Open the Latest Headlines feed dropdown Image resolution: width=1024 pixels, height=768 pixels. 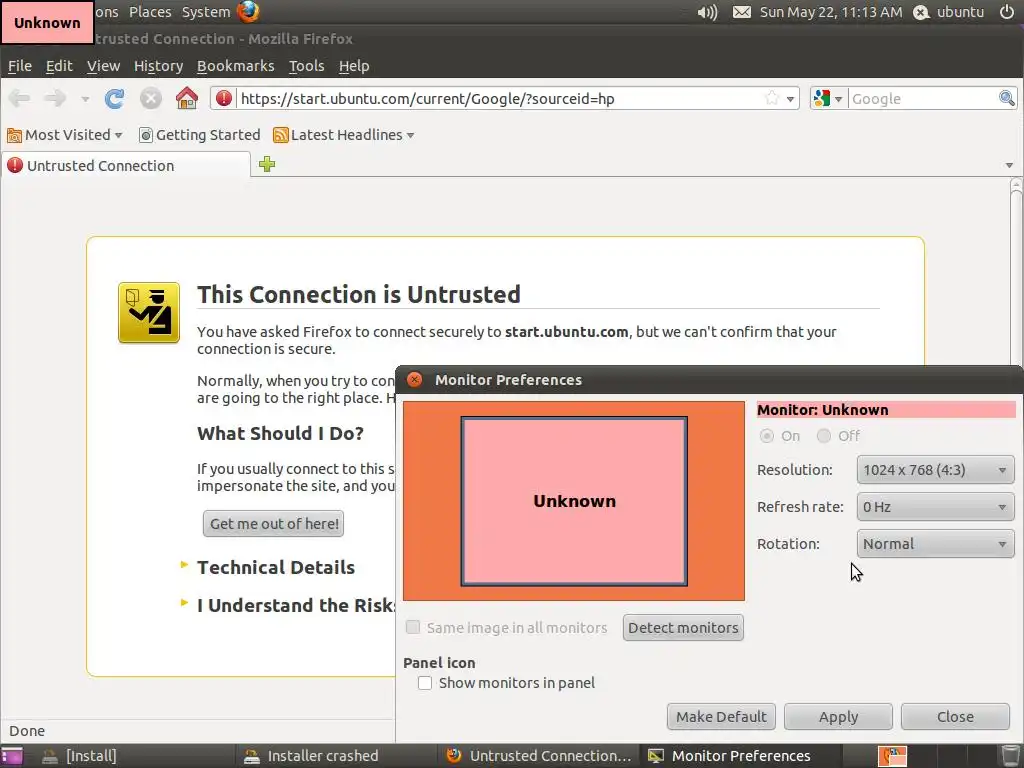click(x=344, y=135)
